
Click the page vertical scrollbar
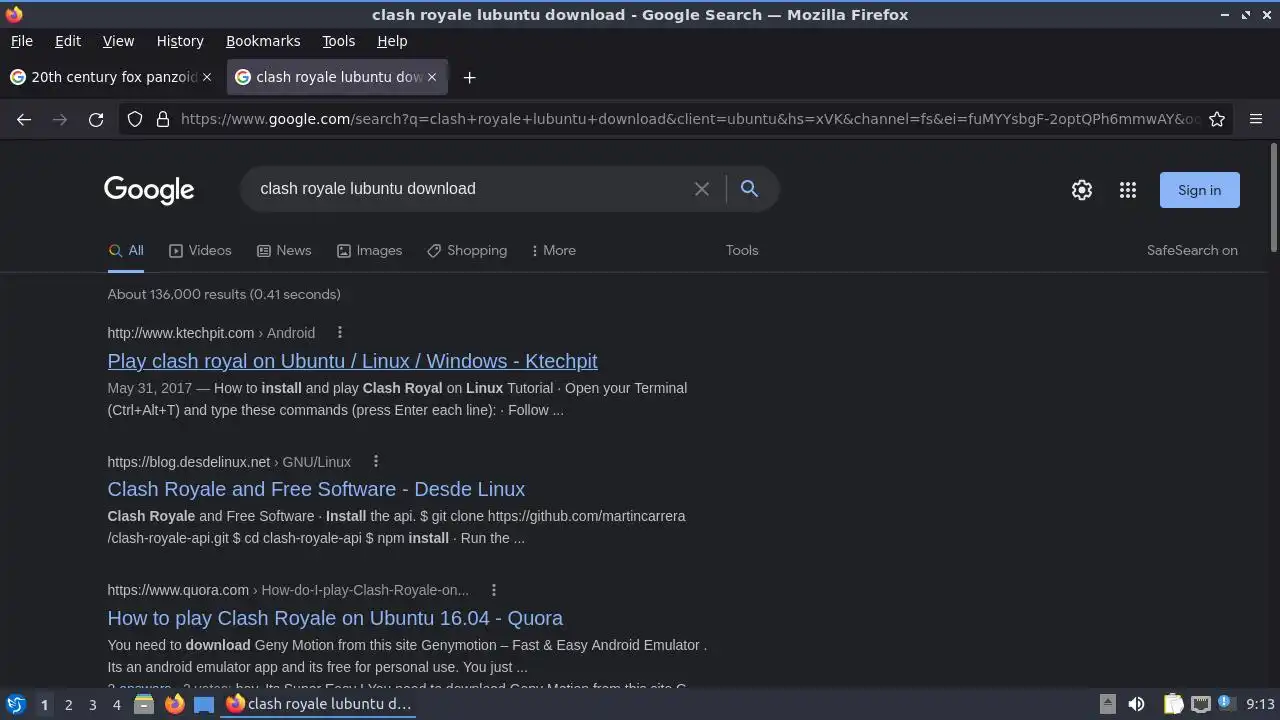pos(1274,198)
